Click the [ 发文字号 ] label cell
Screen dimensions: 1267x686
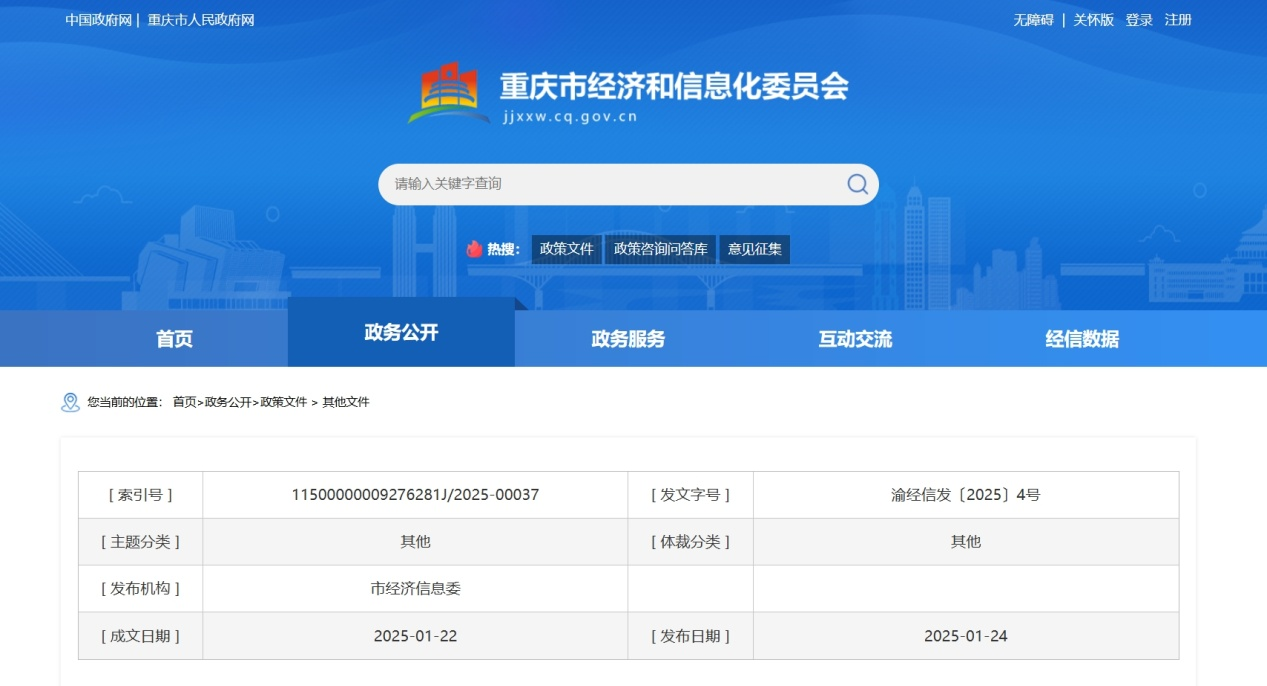click(690, 495)
